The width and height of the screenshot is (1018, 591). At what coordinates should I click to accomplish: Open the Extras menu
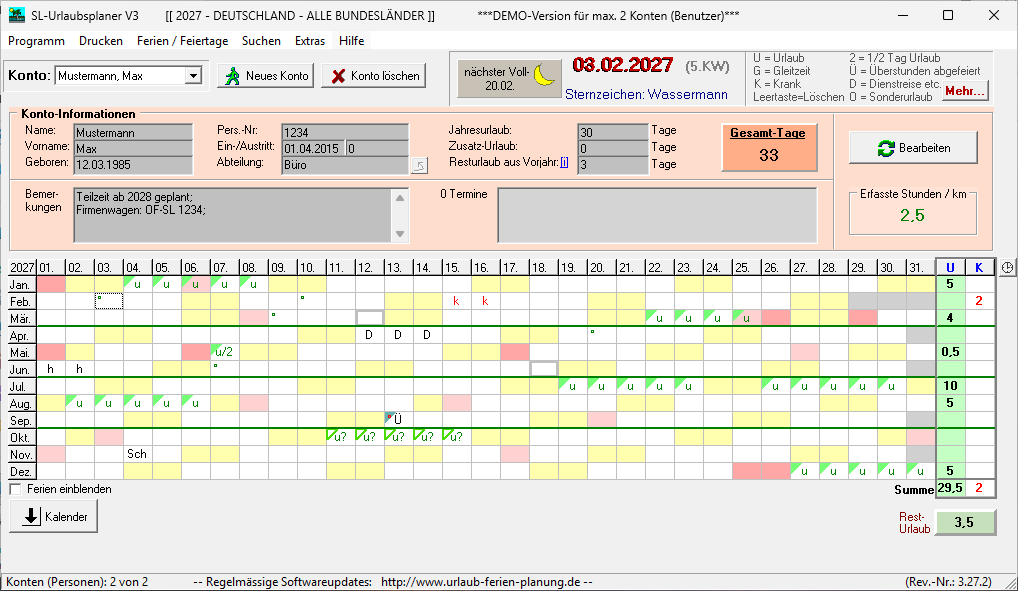click(310, 41)
